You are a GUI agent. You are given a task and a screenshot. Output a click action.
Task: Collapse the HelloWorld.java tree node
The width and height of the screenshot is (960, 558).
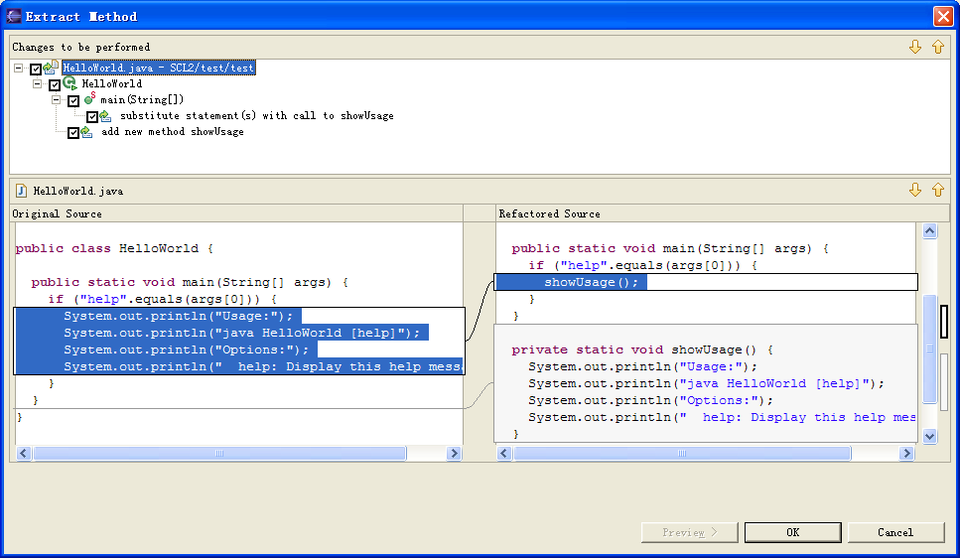pyautogui.click(x=18, y=68)
